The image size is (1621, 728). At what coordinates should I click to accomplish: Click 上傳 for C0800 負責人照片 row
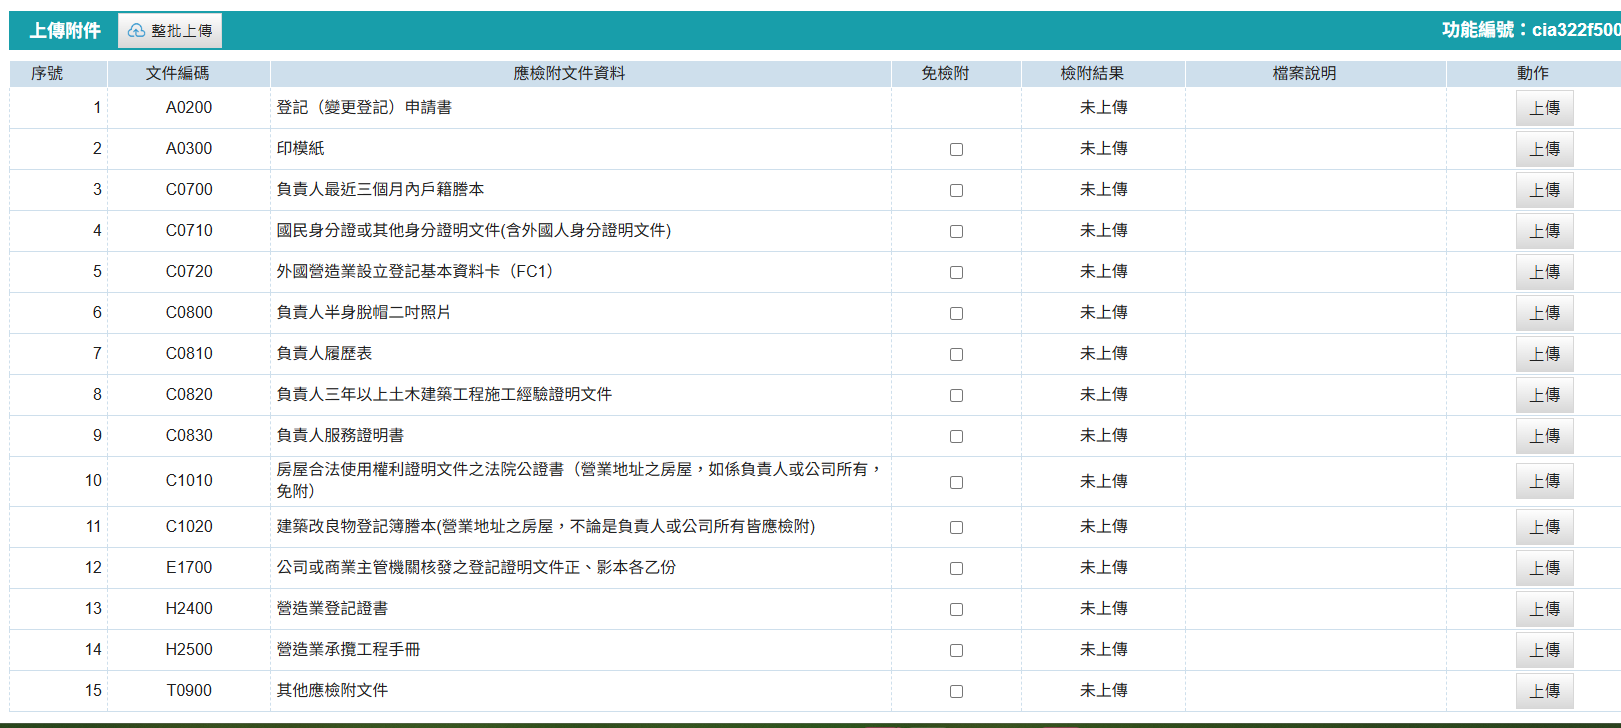(1544, 313)
